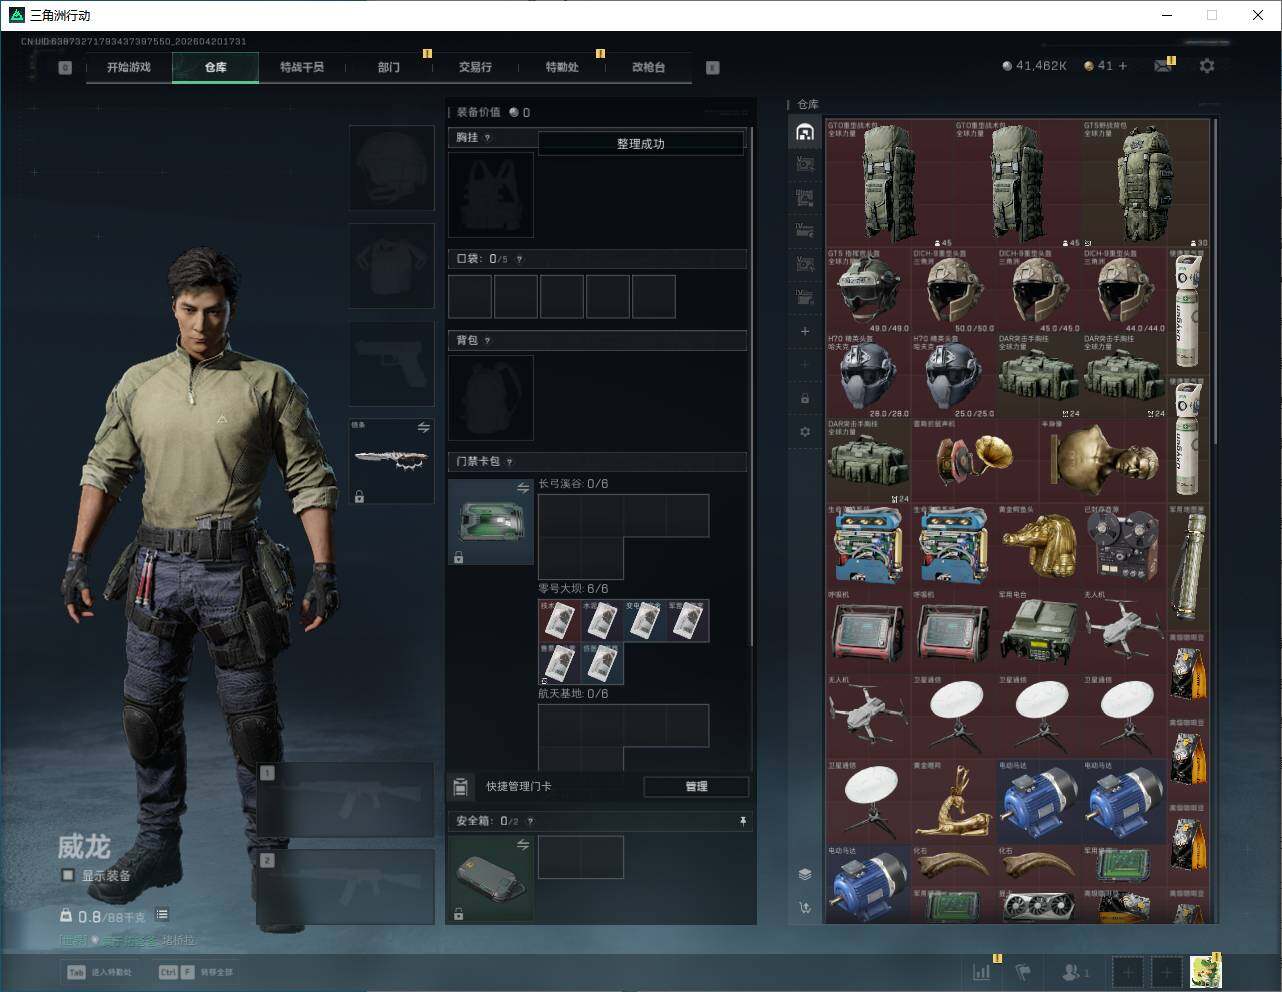Select primary weapon slot 2
Viewport: 1282px width, 992px height.
[346, 887]
